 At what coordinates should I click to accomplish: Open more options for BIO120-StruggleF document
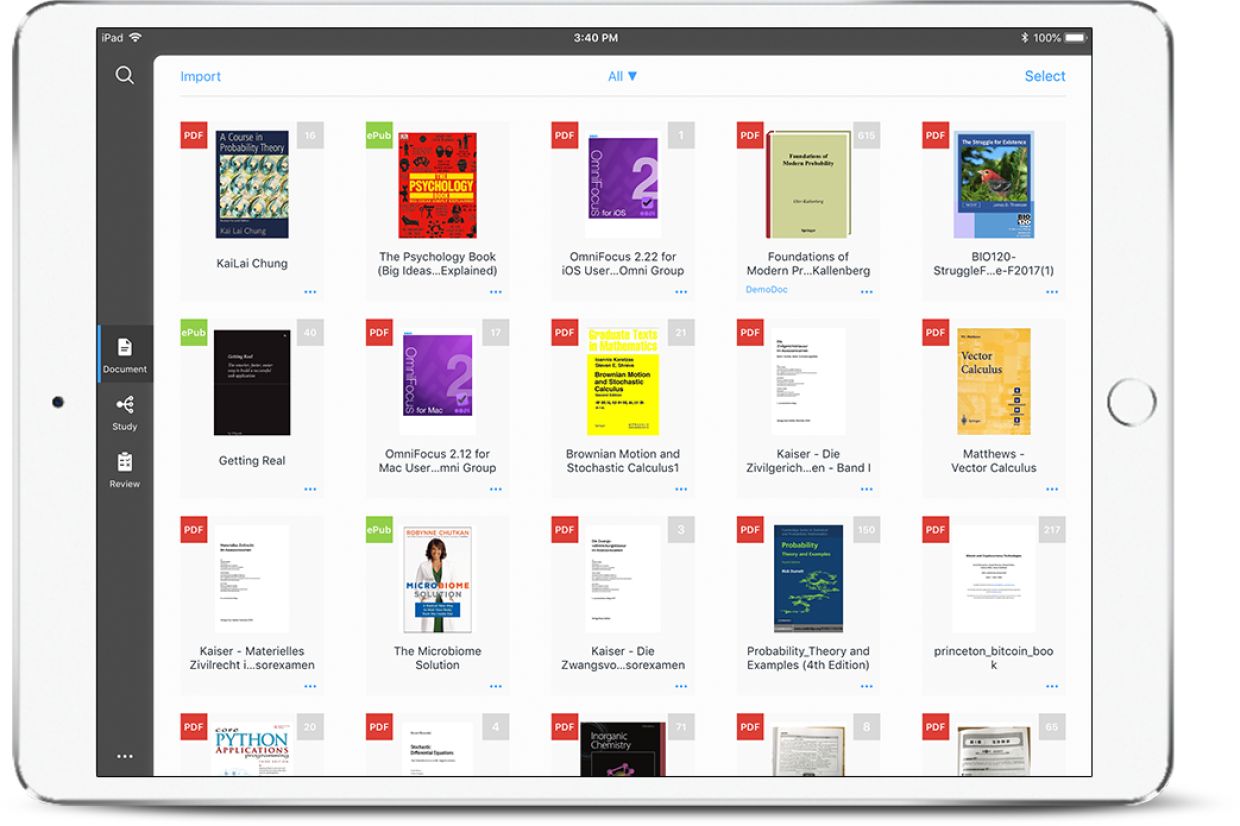point(1052,292)
